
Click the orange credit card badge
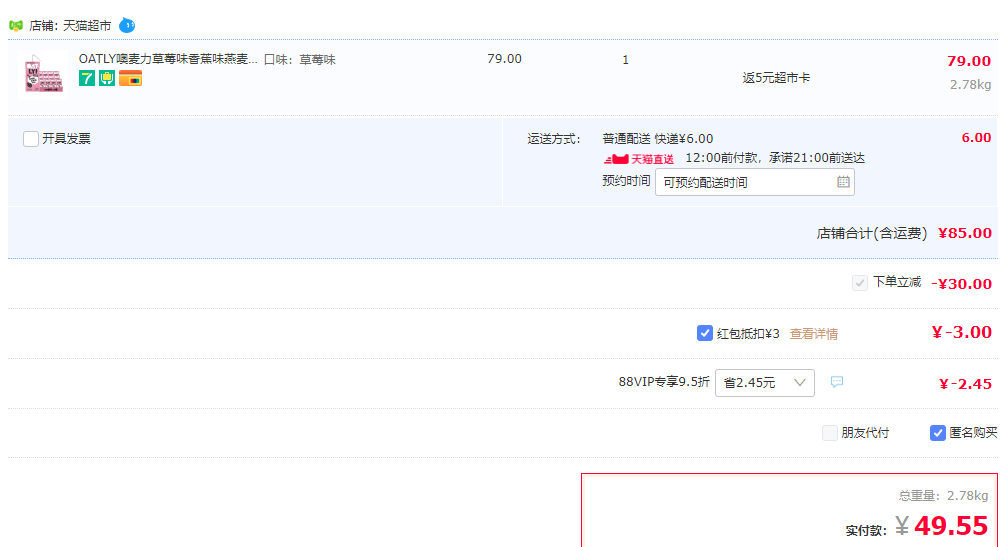click(x=130, y=79)
